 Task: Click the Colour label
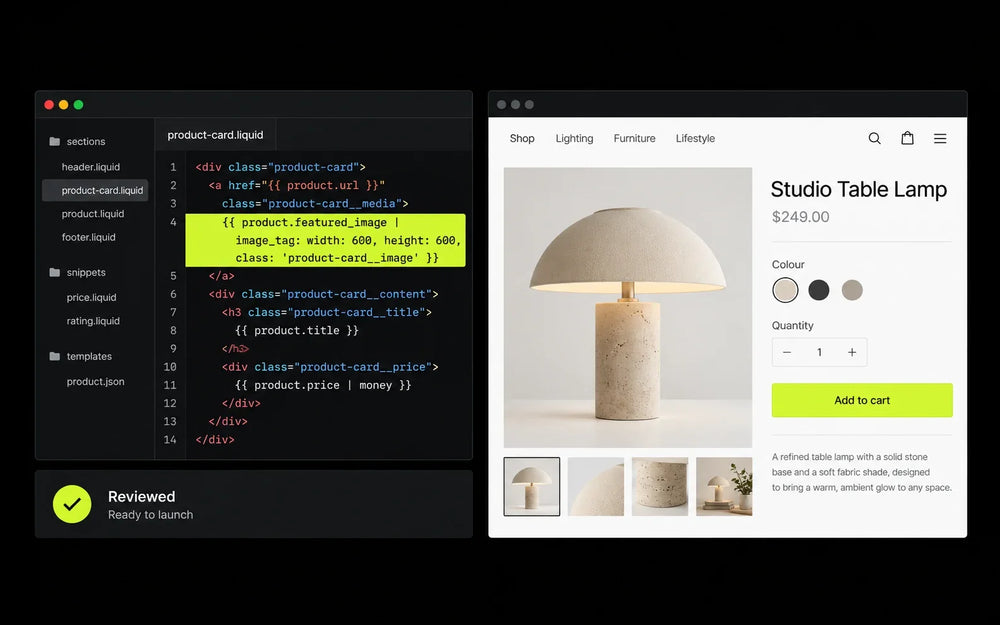(788, 265)
